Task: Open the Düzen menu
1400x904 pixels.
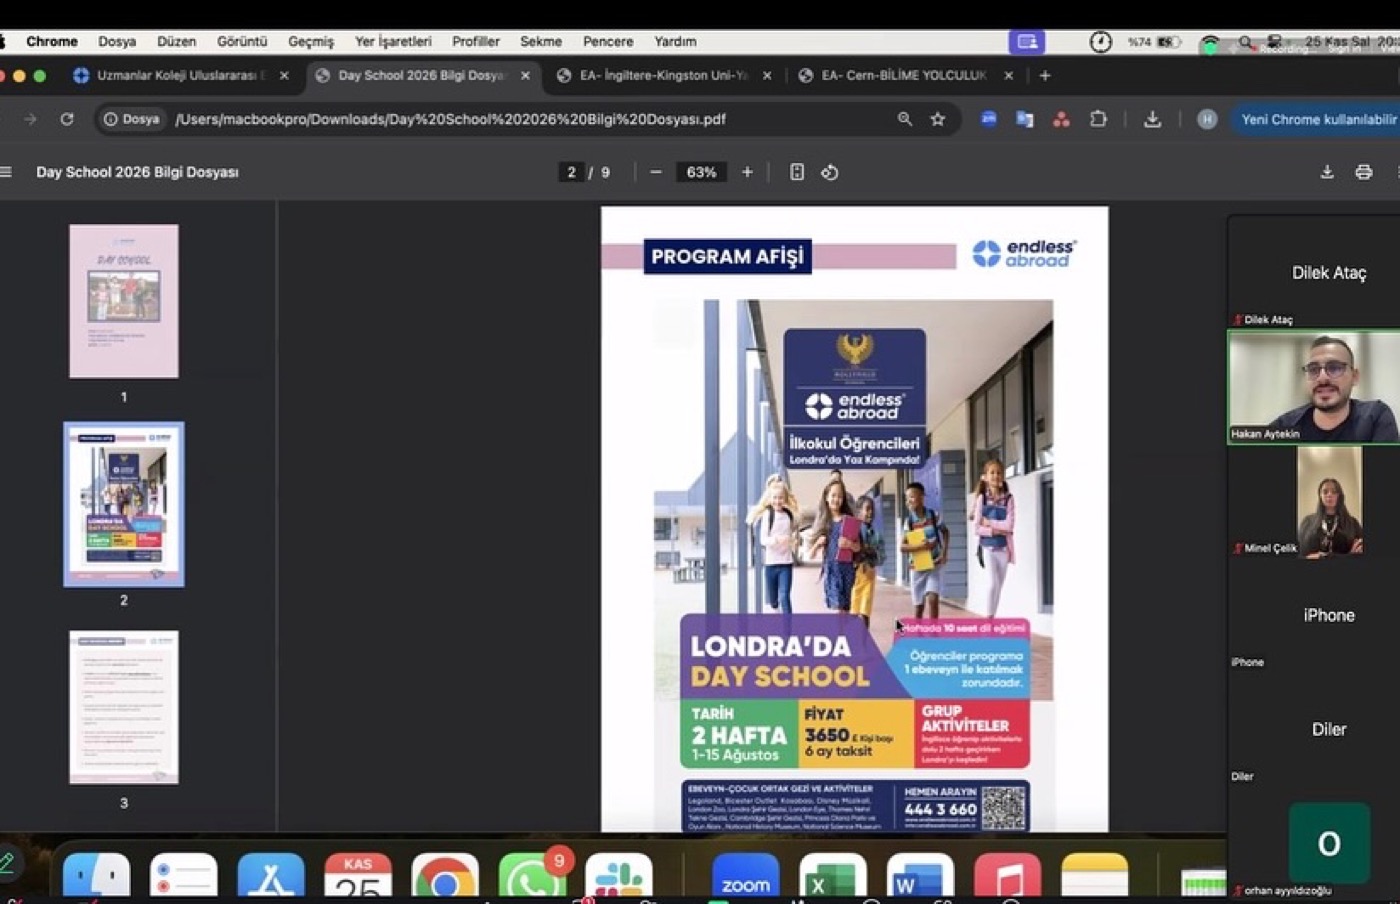Action: 176,41
